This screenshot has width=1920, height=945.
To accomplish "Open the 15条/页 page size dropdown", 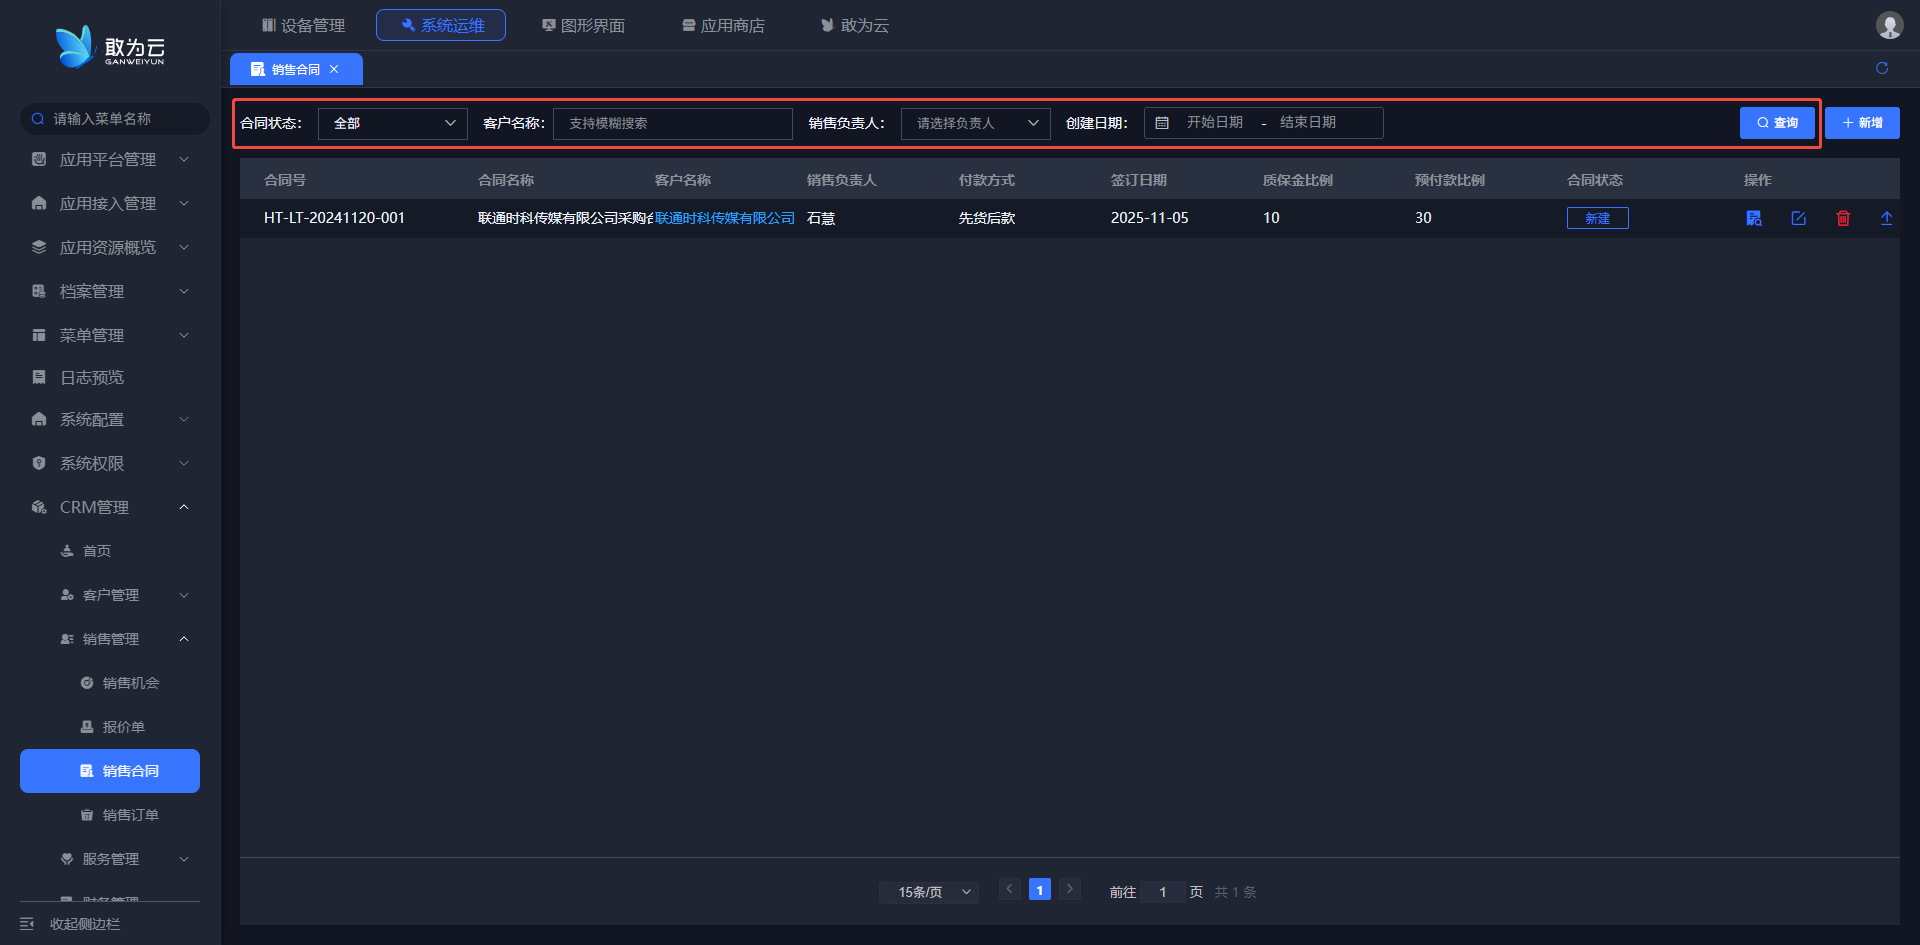I will click(929, 892).
